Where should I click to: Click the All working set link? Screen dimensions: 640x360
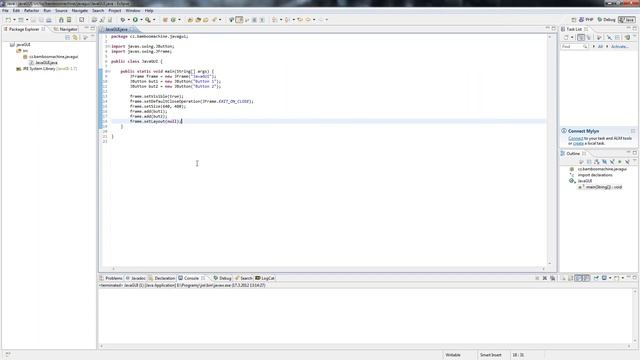pyautogui.click(x=600, y=47)
